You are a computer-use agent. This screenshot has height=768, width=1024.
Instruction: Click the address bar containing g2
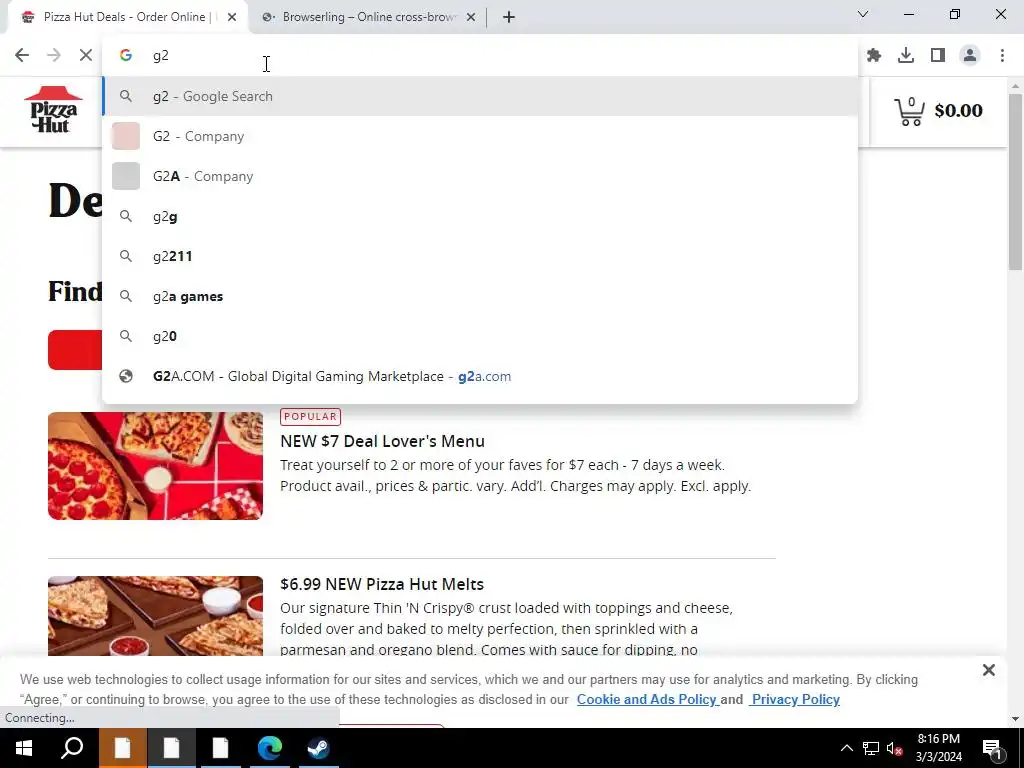coord(480,56)
